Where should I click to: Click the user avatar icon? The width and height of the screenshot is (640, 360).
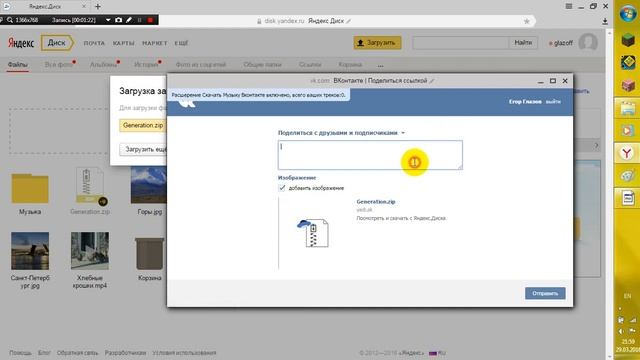588,43
